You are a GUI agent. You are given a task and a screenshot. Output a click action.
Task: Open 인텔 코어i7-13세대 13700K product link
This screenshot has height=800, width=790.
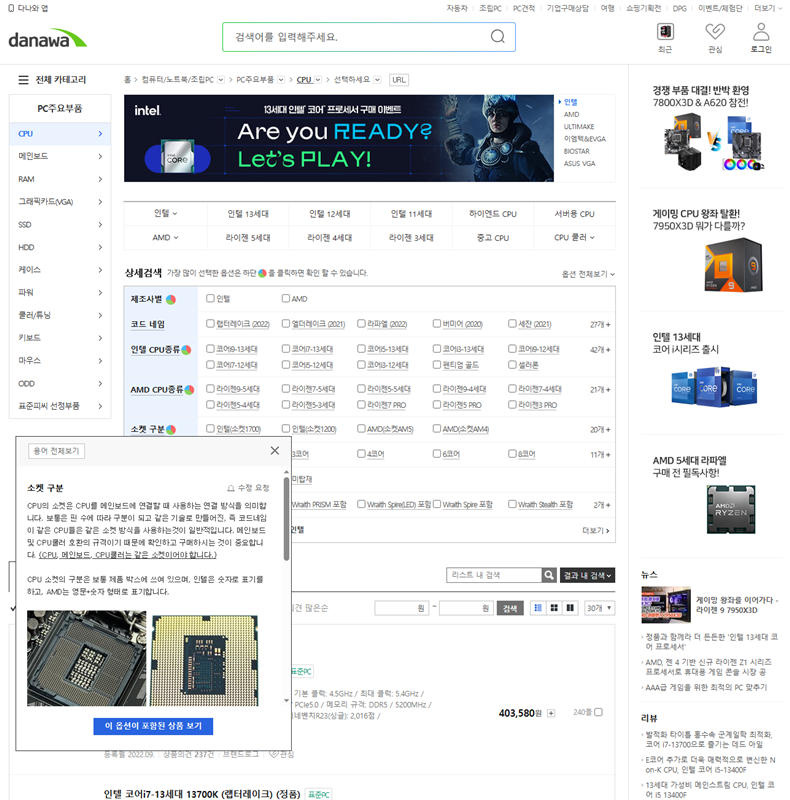point(202,794)
